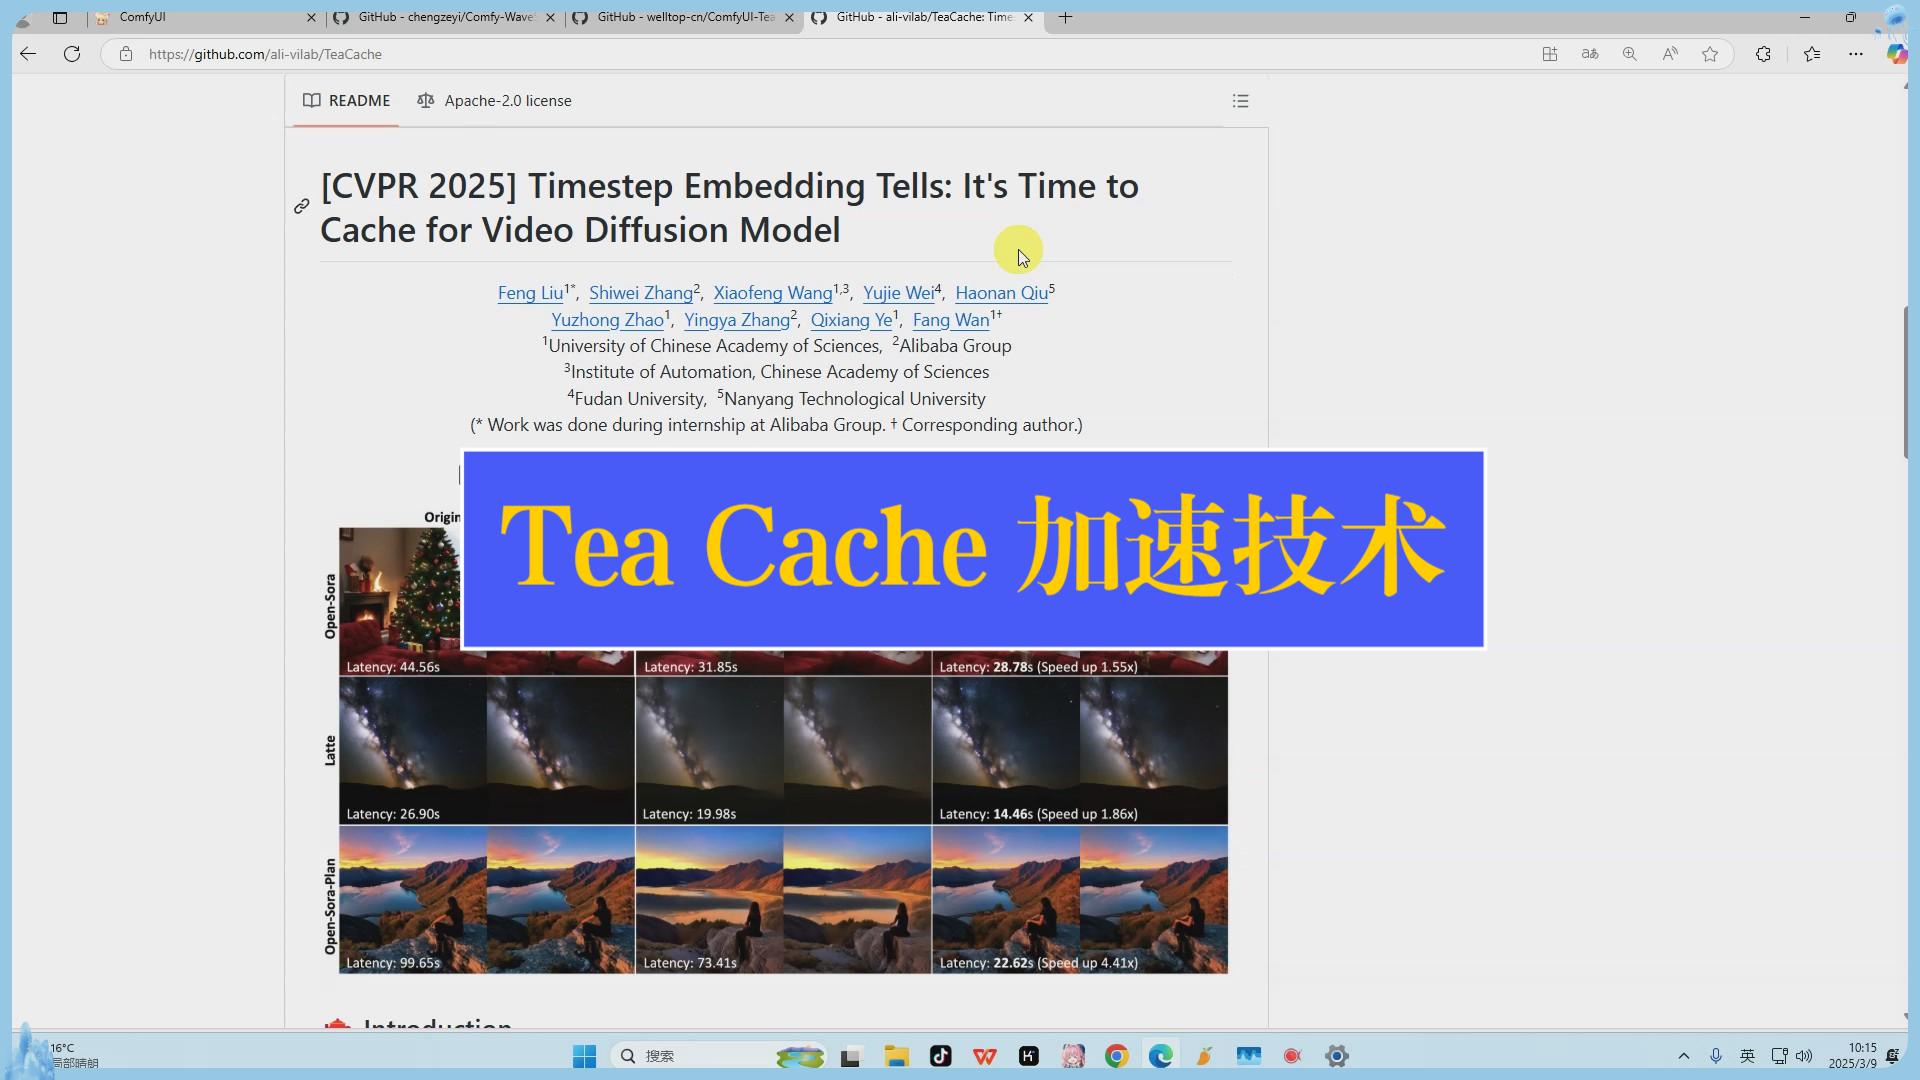Open the Haonan Qiu author link
1920x1080 pixels.
[x=1001, y=293]
